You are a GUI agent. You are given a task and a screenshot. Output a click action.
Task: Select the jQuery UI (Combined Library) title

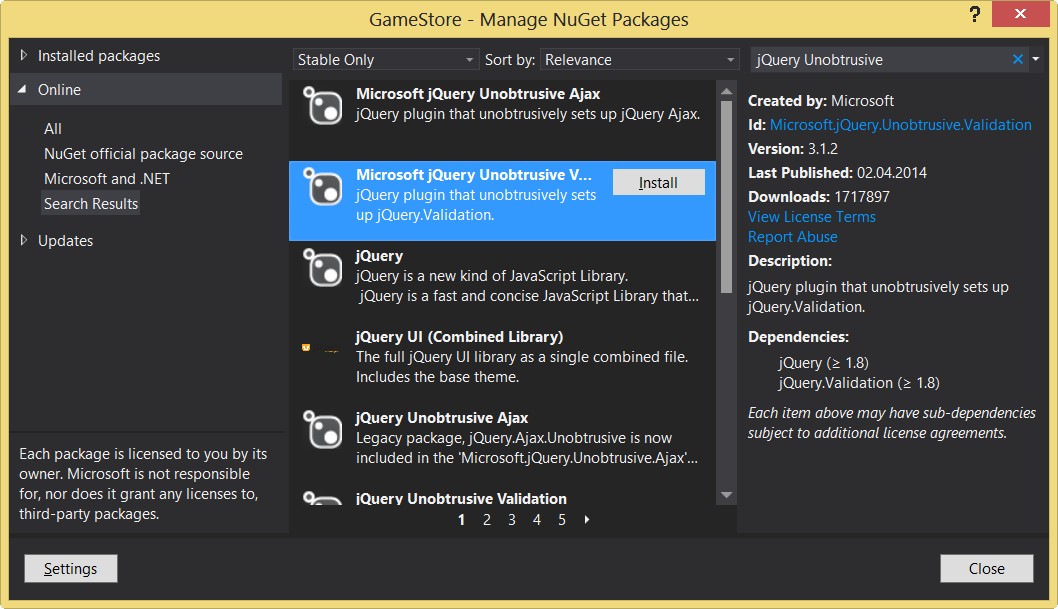460,337
